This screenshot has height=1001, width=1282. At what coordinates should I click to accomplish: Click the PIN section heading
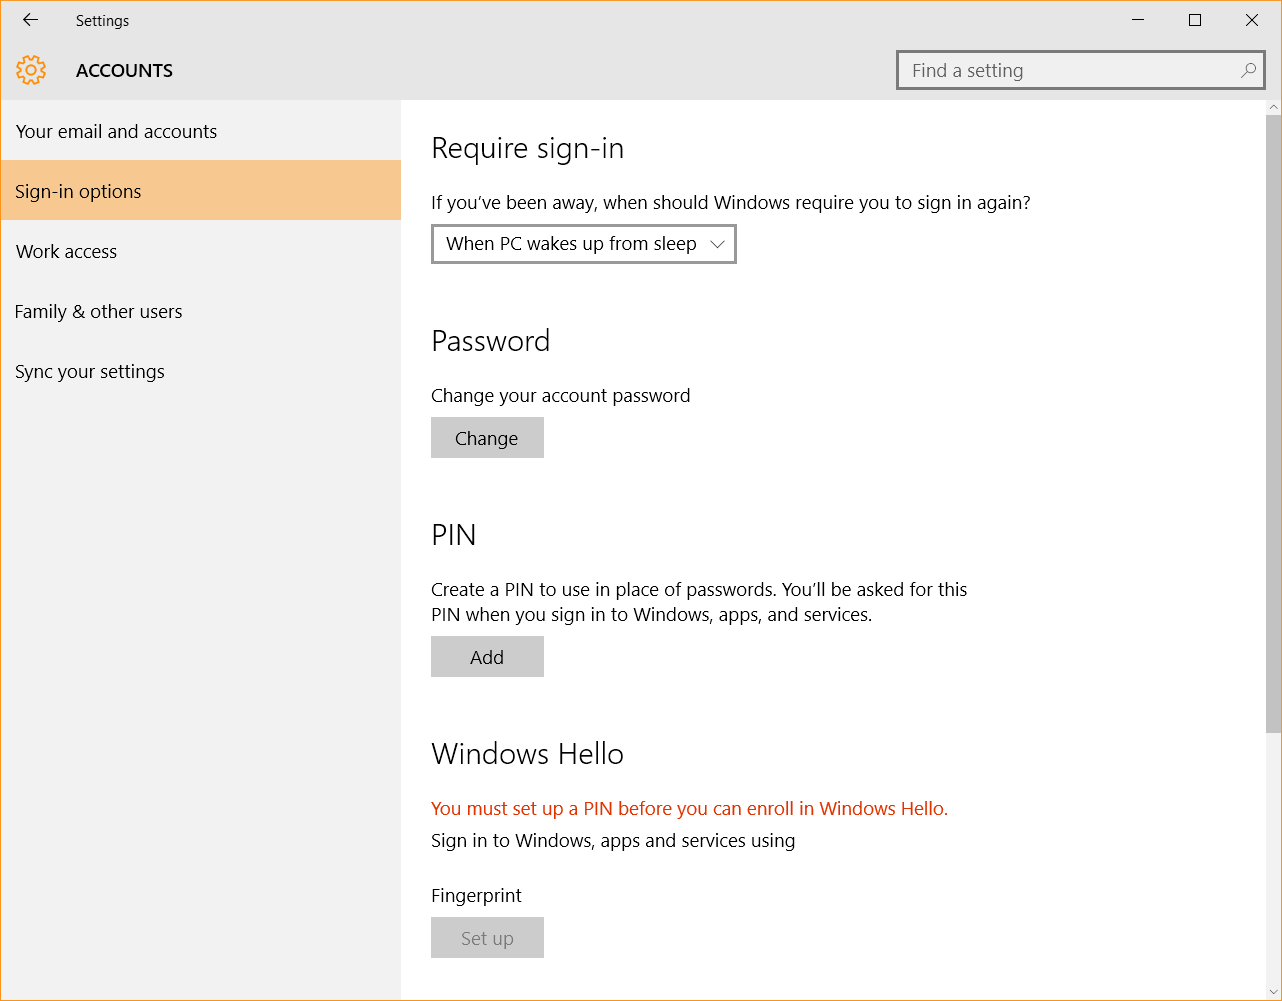pyautogui.click(x=453, y=535)
